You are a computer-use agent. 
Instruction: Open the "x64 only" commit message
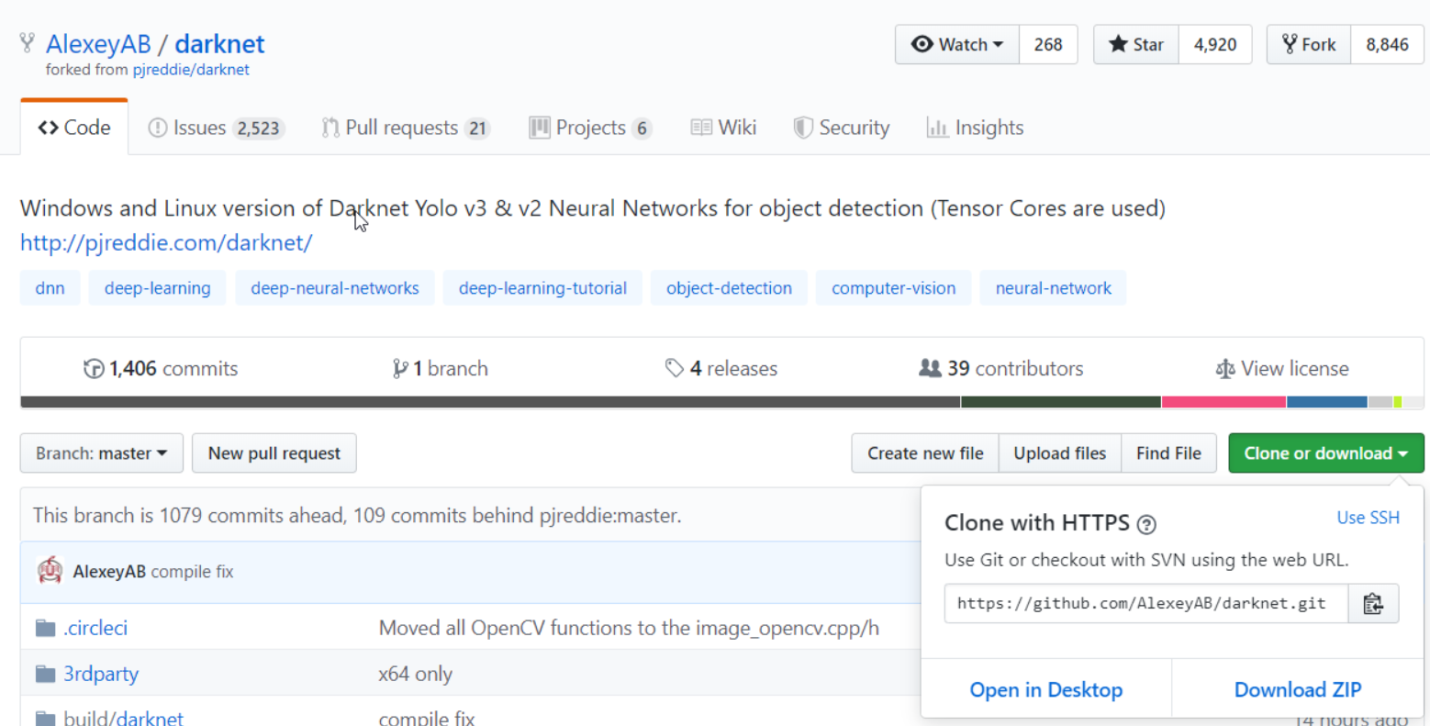coord(415,674)
